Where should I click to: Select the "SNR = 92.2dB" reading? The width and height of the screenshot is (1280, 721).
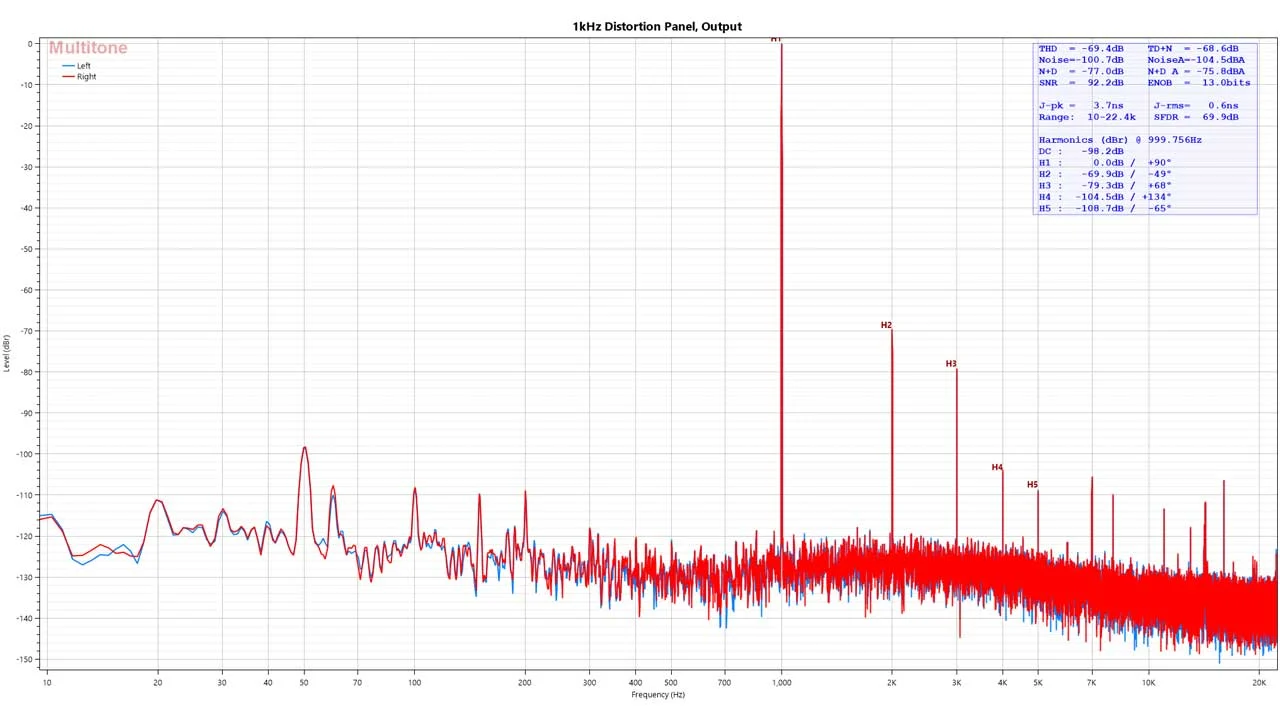pyautogui.click(x=1081, y=83)
